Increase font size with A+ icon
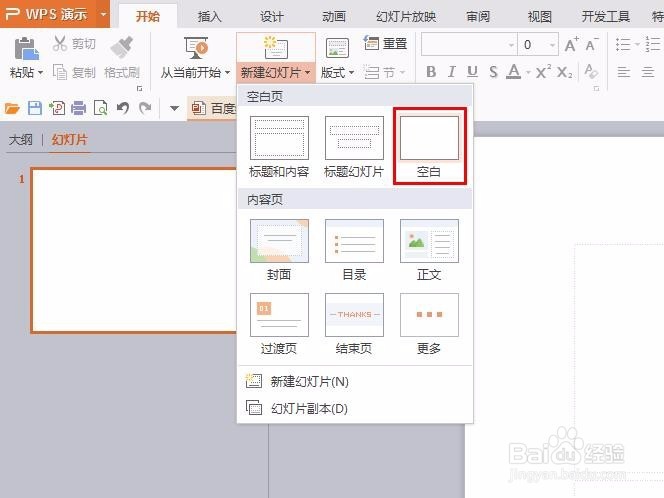 click(x=571, y=44)
